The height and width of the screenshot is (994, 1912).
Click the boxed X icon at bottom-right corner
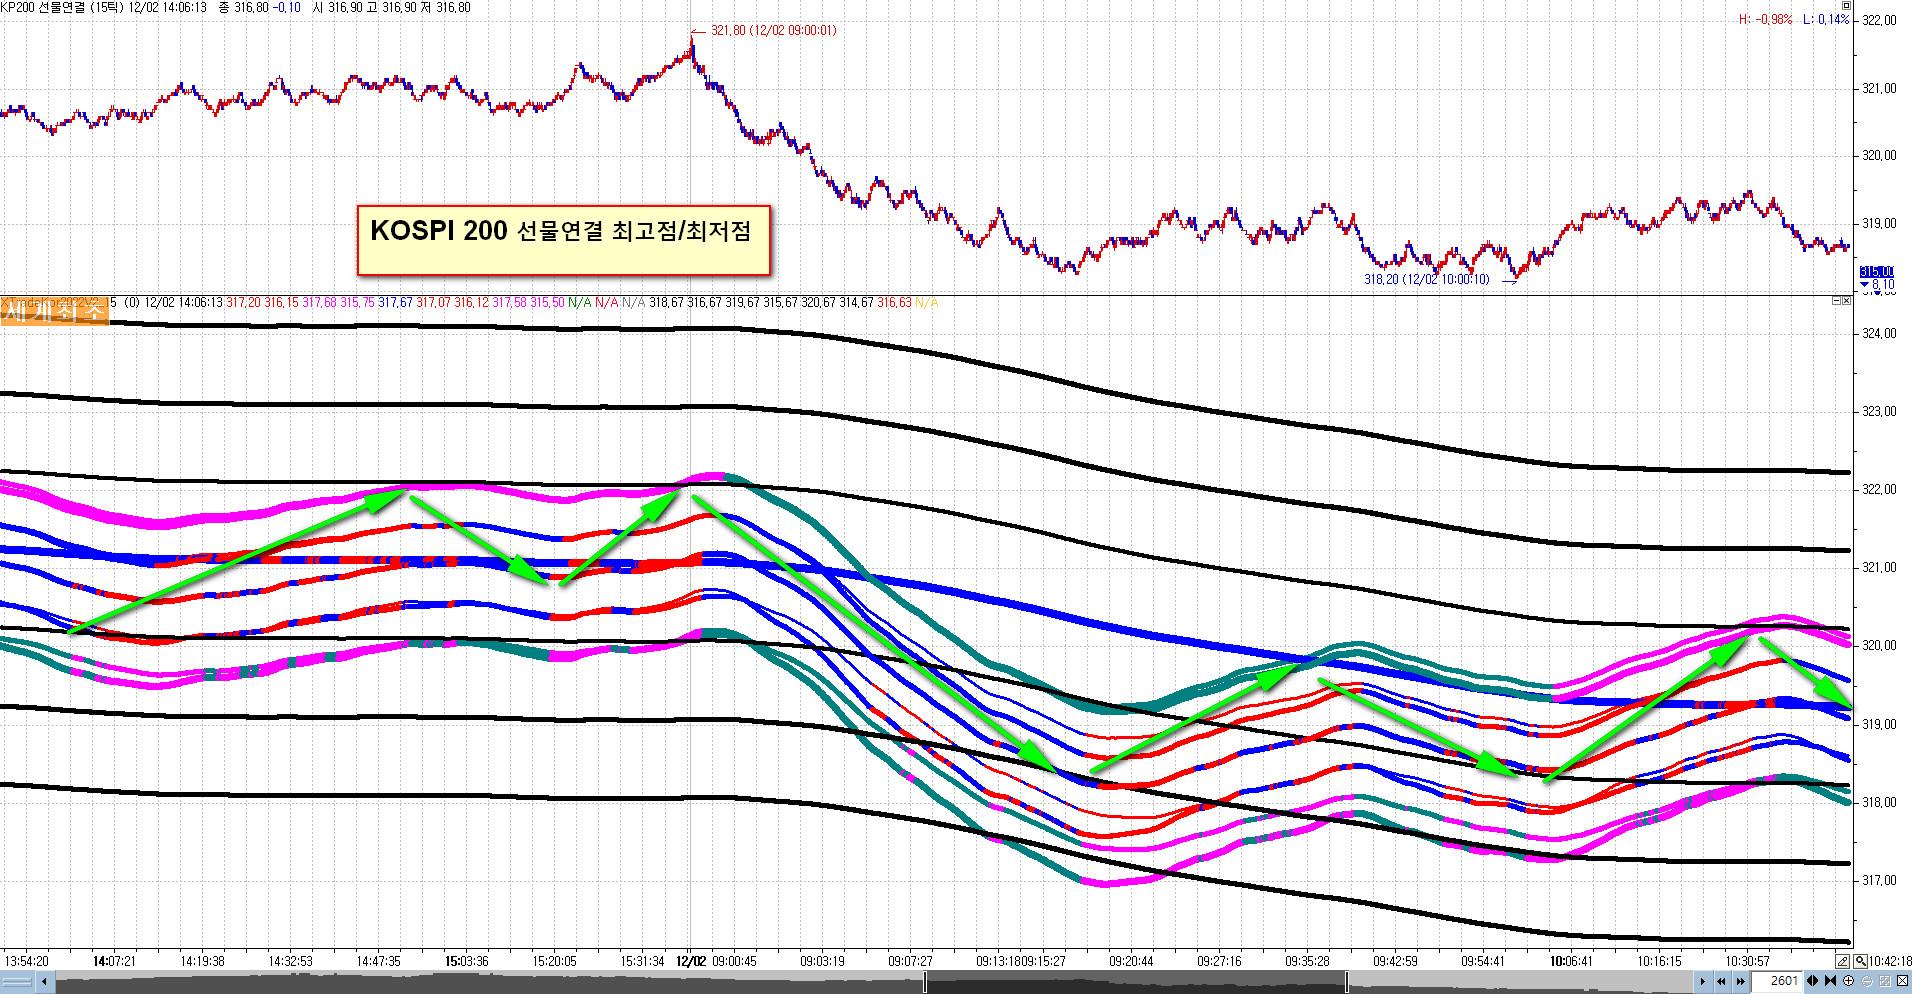click(1902, 981)
